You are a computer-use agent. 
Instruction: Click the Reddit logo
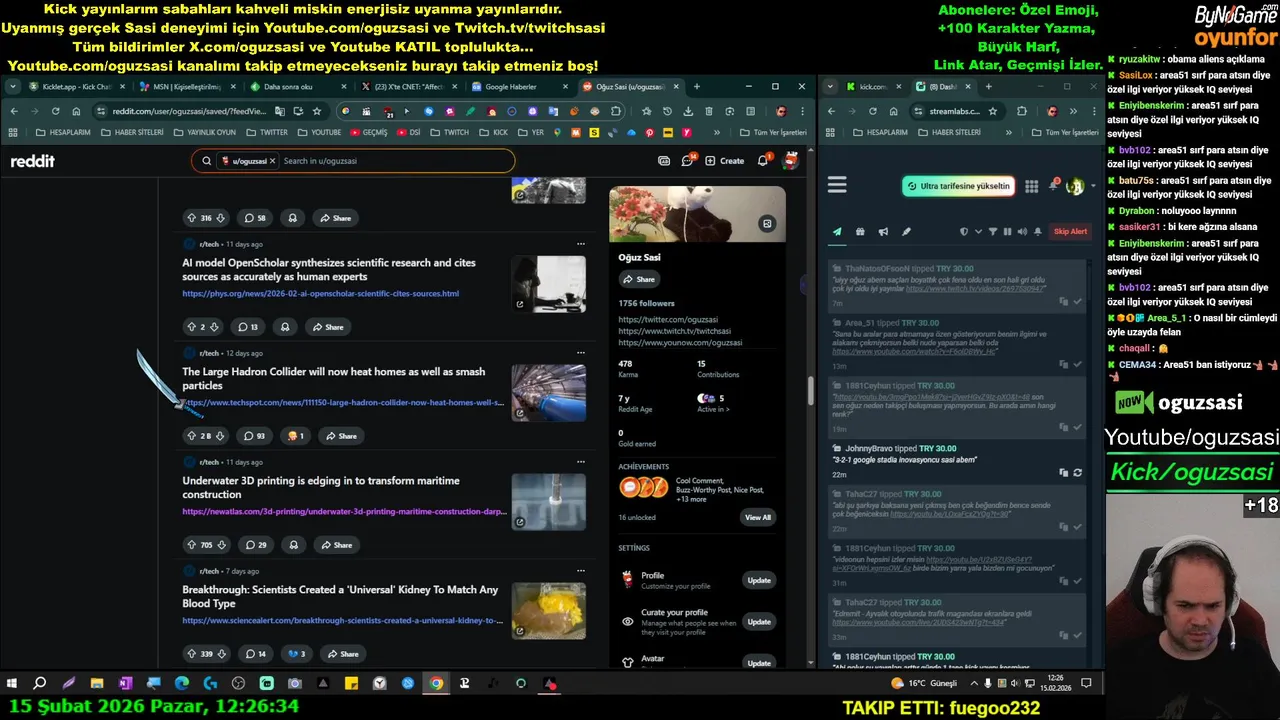[32, 161]
